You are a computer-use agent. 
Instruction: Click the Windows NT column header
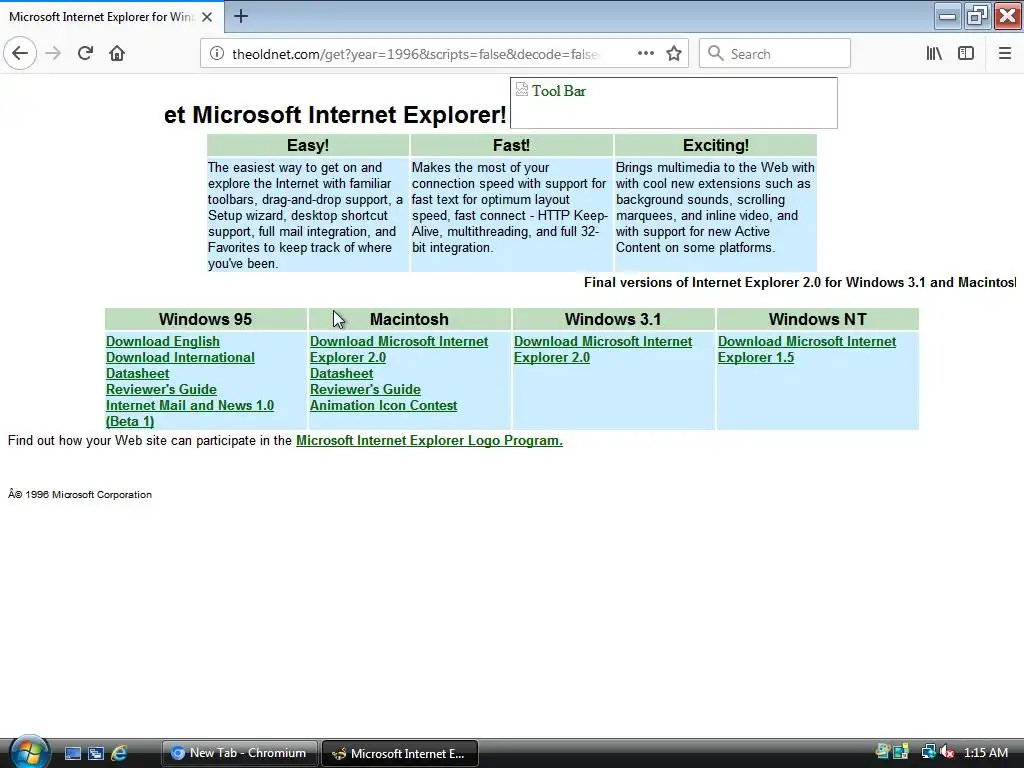(x=817, y=319)
